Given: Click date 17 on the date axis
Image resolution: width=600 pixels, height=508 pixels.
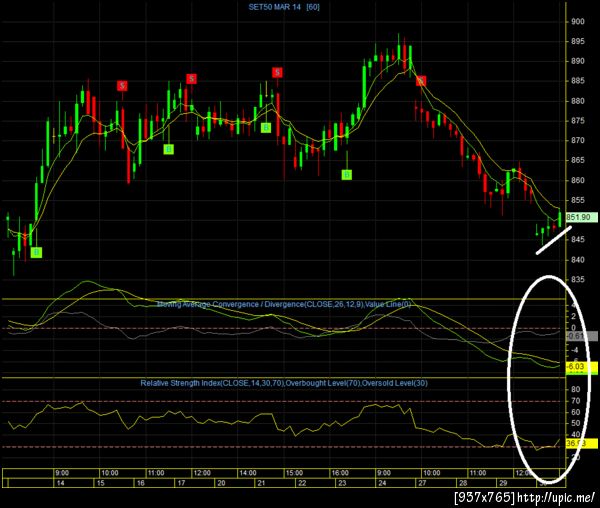Looking at the screenshot, I should pos(181,483).
